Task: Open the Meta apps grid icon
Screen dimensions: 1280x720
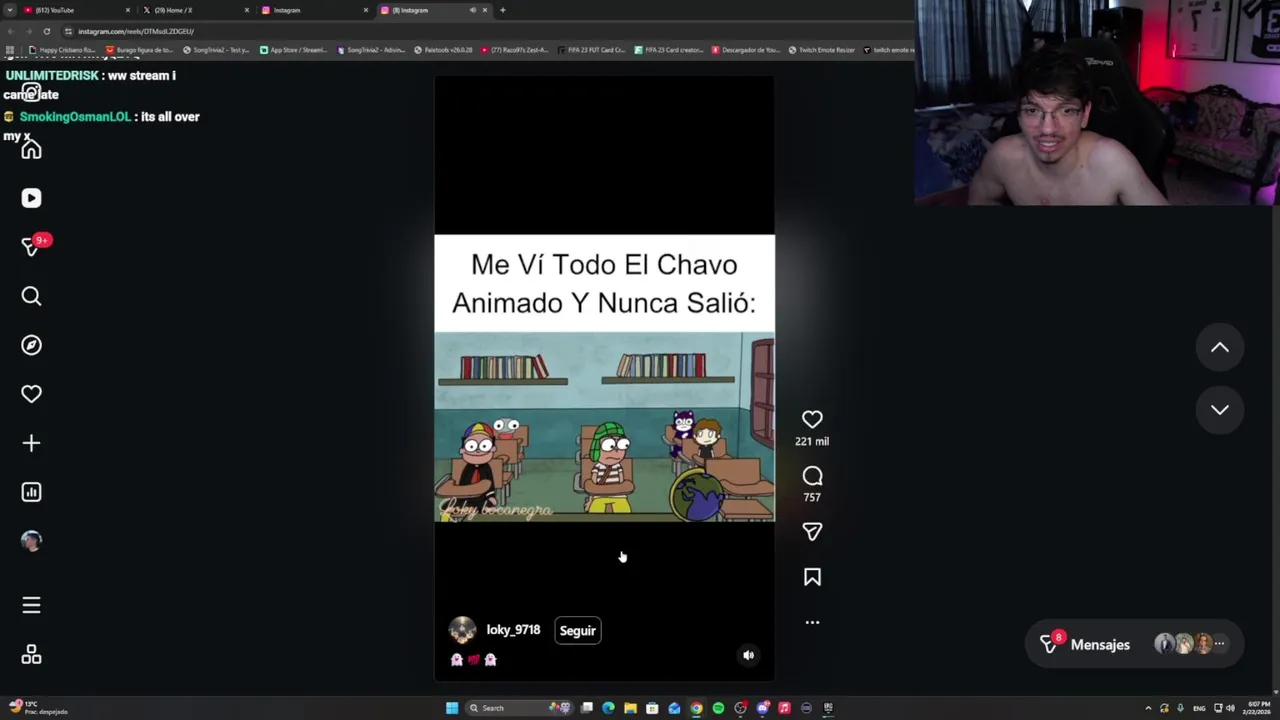Action: pos(31,655)
